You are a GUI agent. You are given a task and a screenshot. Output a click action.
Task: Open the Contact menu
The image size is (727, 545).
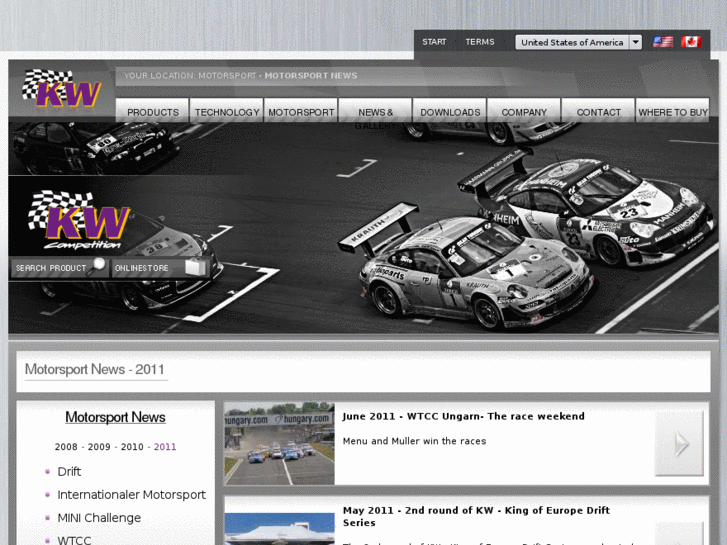[599, 110]
